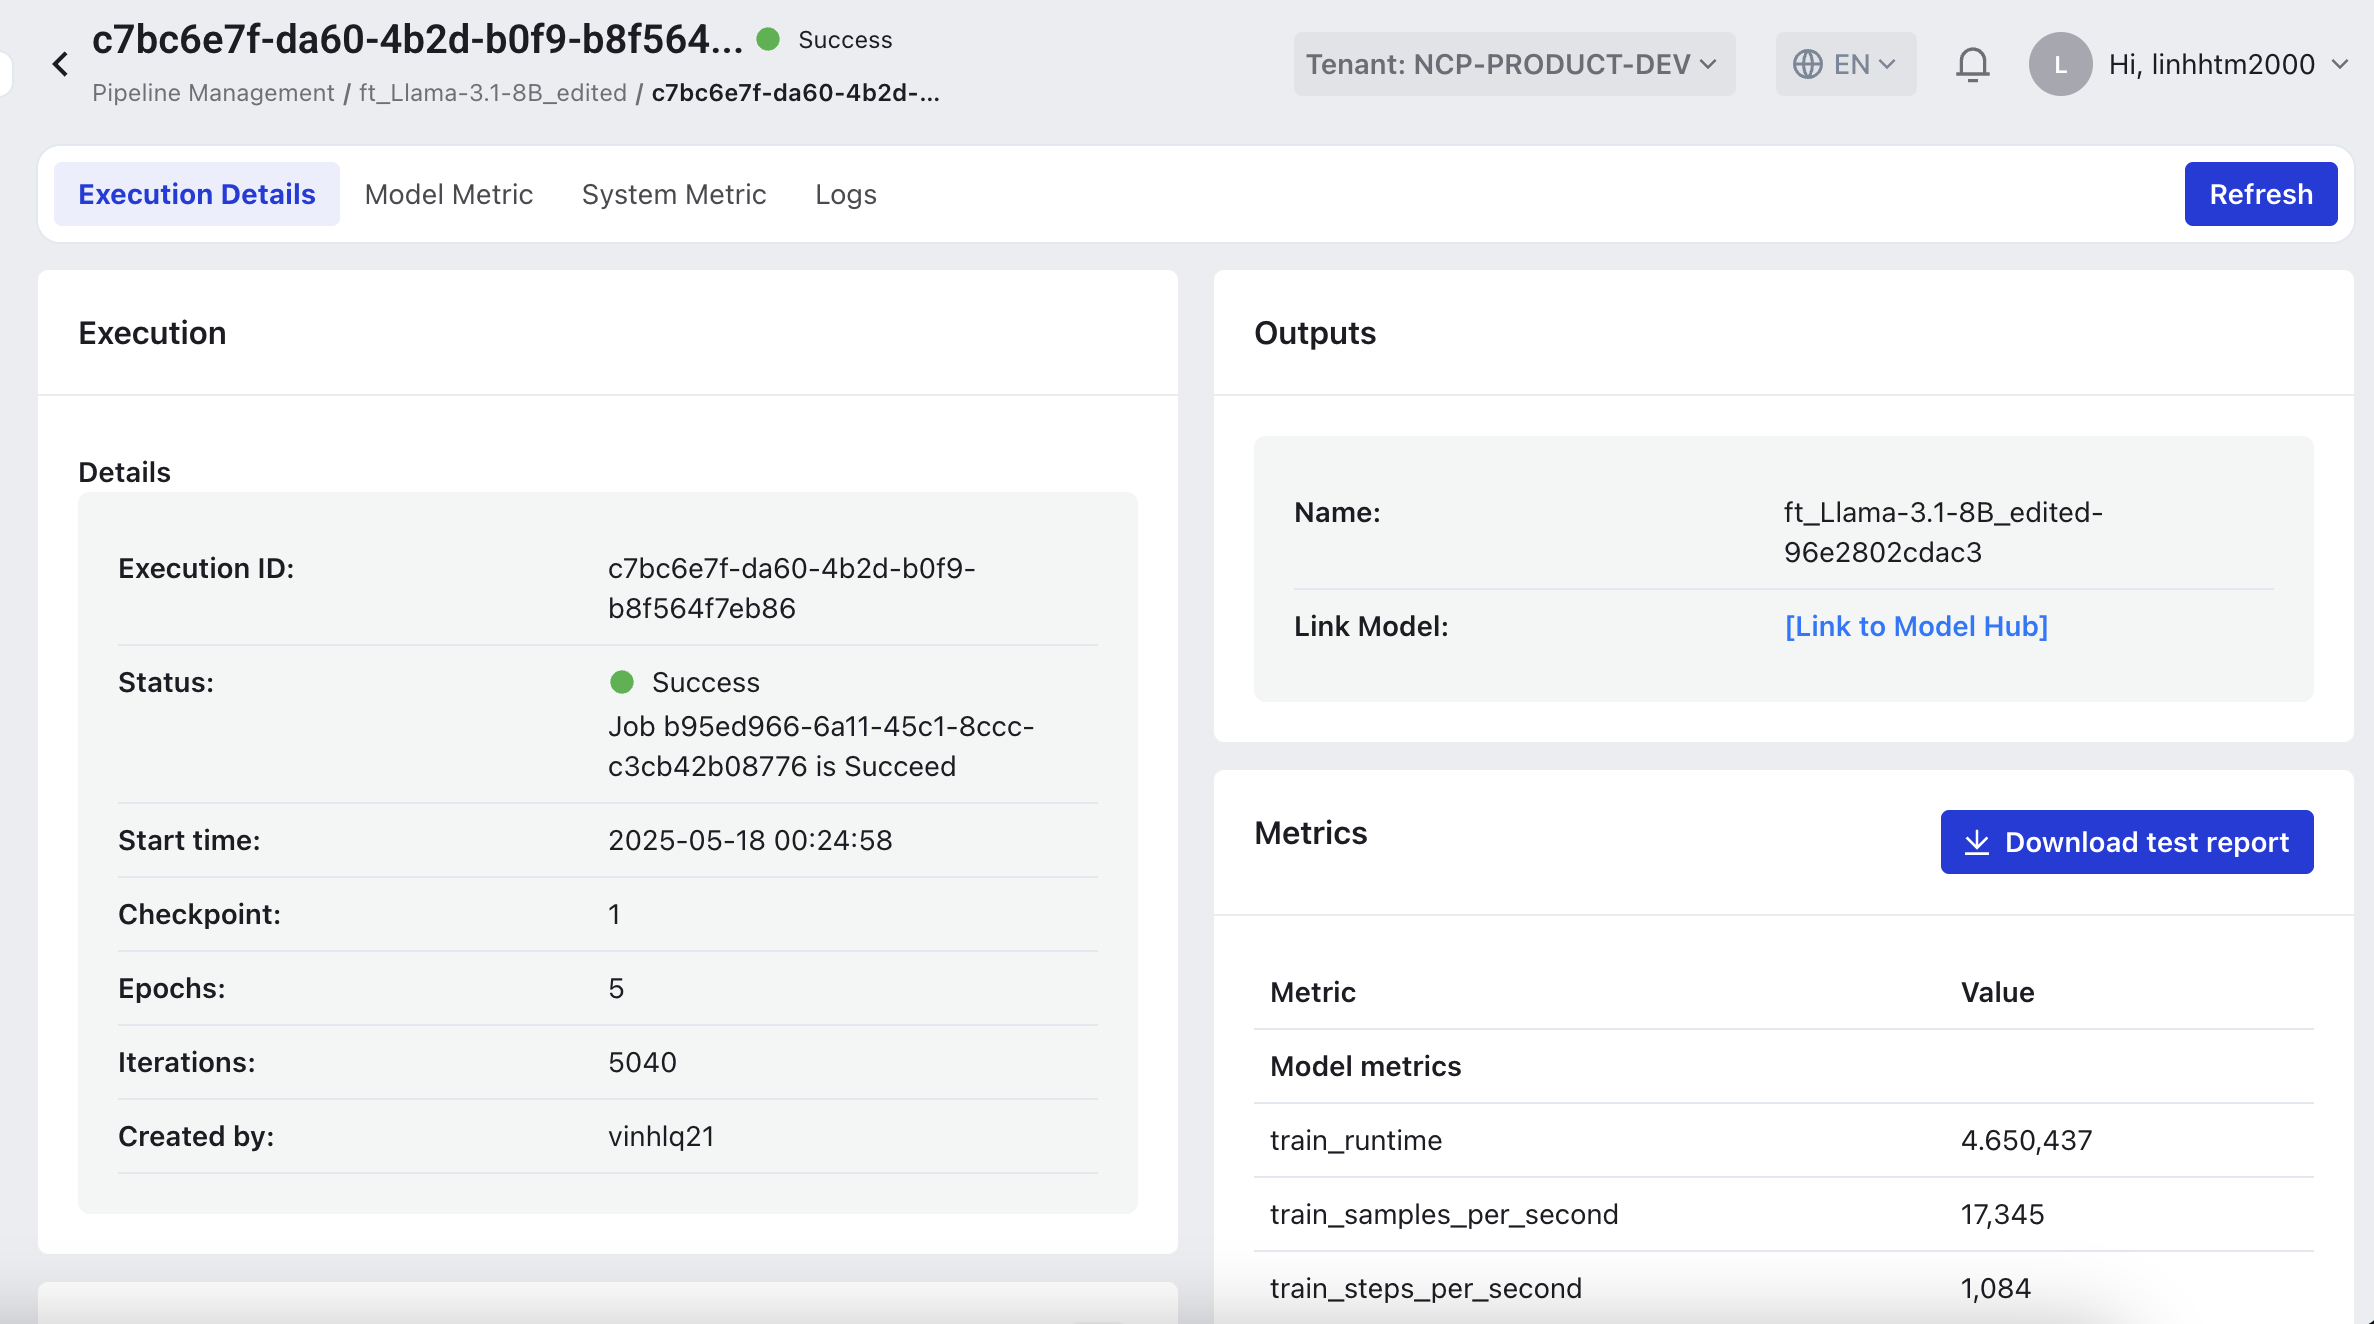2374x1324 pixels.
Task: Click the Value column header
Action: point(1997,992)
